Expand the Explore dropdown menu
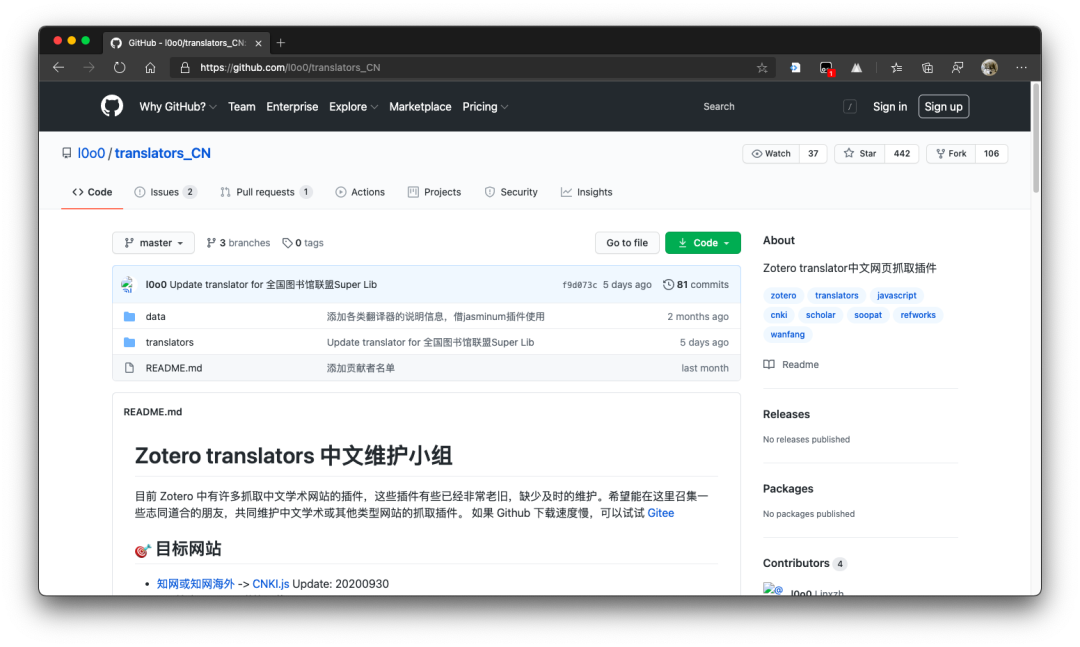This screenshot has height=647, width=1080. point(353,107)
